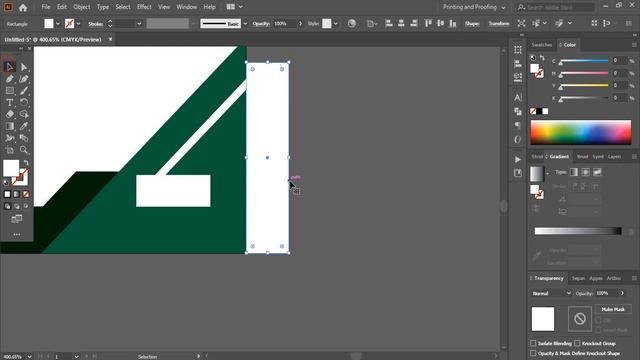Open the Effect menu
Screen dimensions: 640x360
(144, 7)
